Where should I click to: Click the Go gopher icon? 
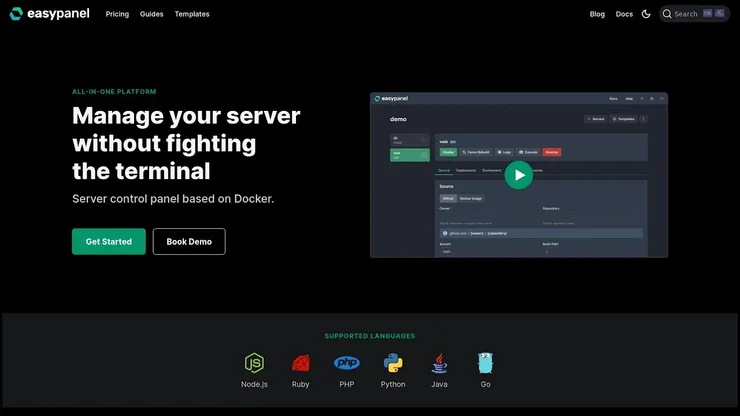485,363
